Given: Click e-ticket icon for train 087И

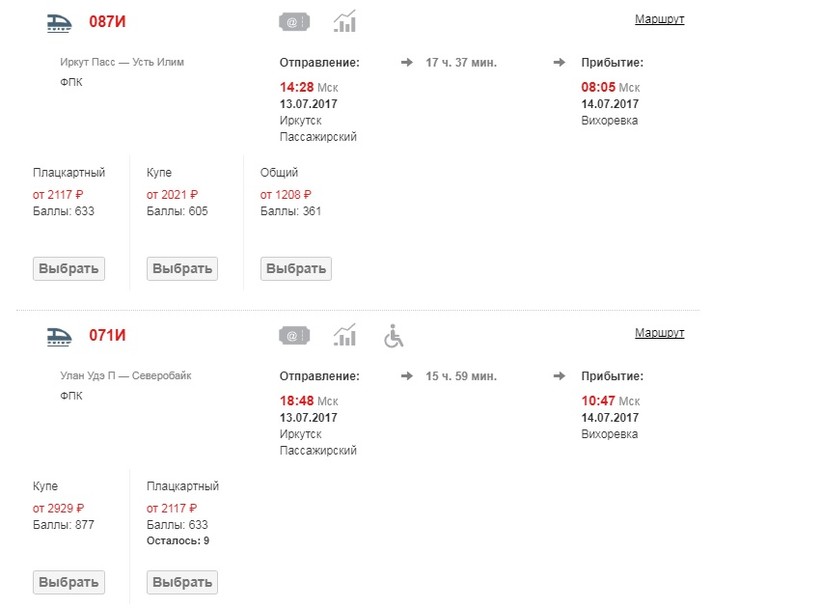Looking at the screenshot, I should 293,21.
